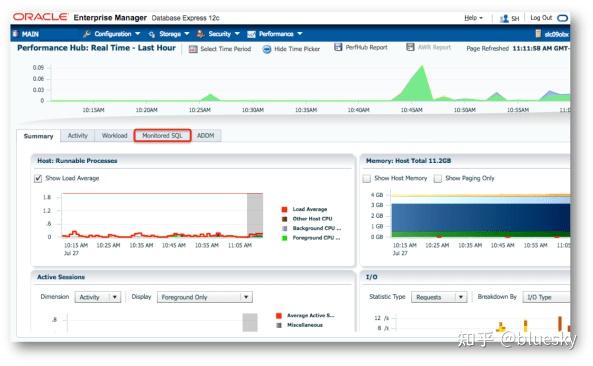The image size is (593, 366).
Task: Click the Log Out link
Action: coord(541,18)
